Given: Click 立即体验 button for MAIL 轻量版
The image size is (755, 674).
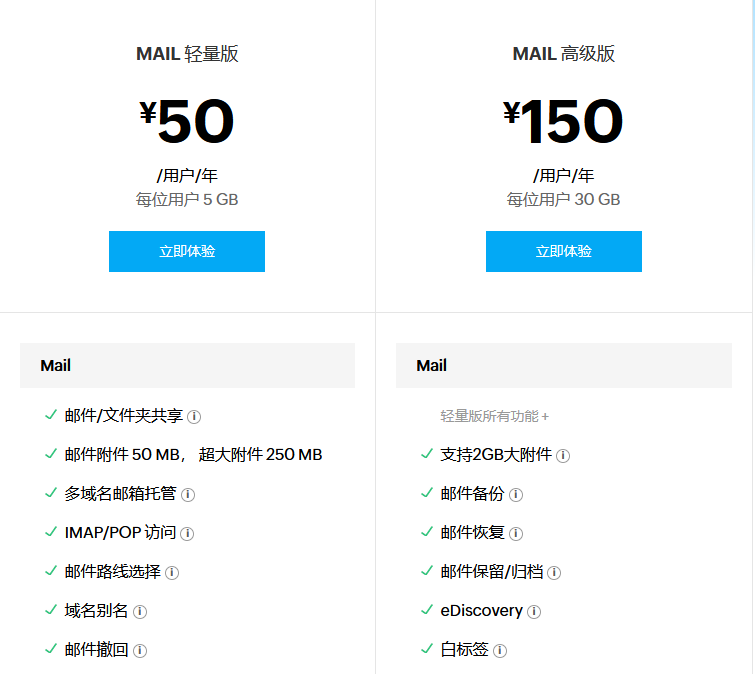Looking at the screenshot, I should 187,251.
